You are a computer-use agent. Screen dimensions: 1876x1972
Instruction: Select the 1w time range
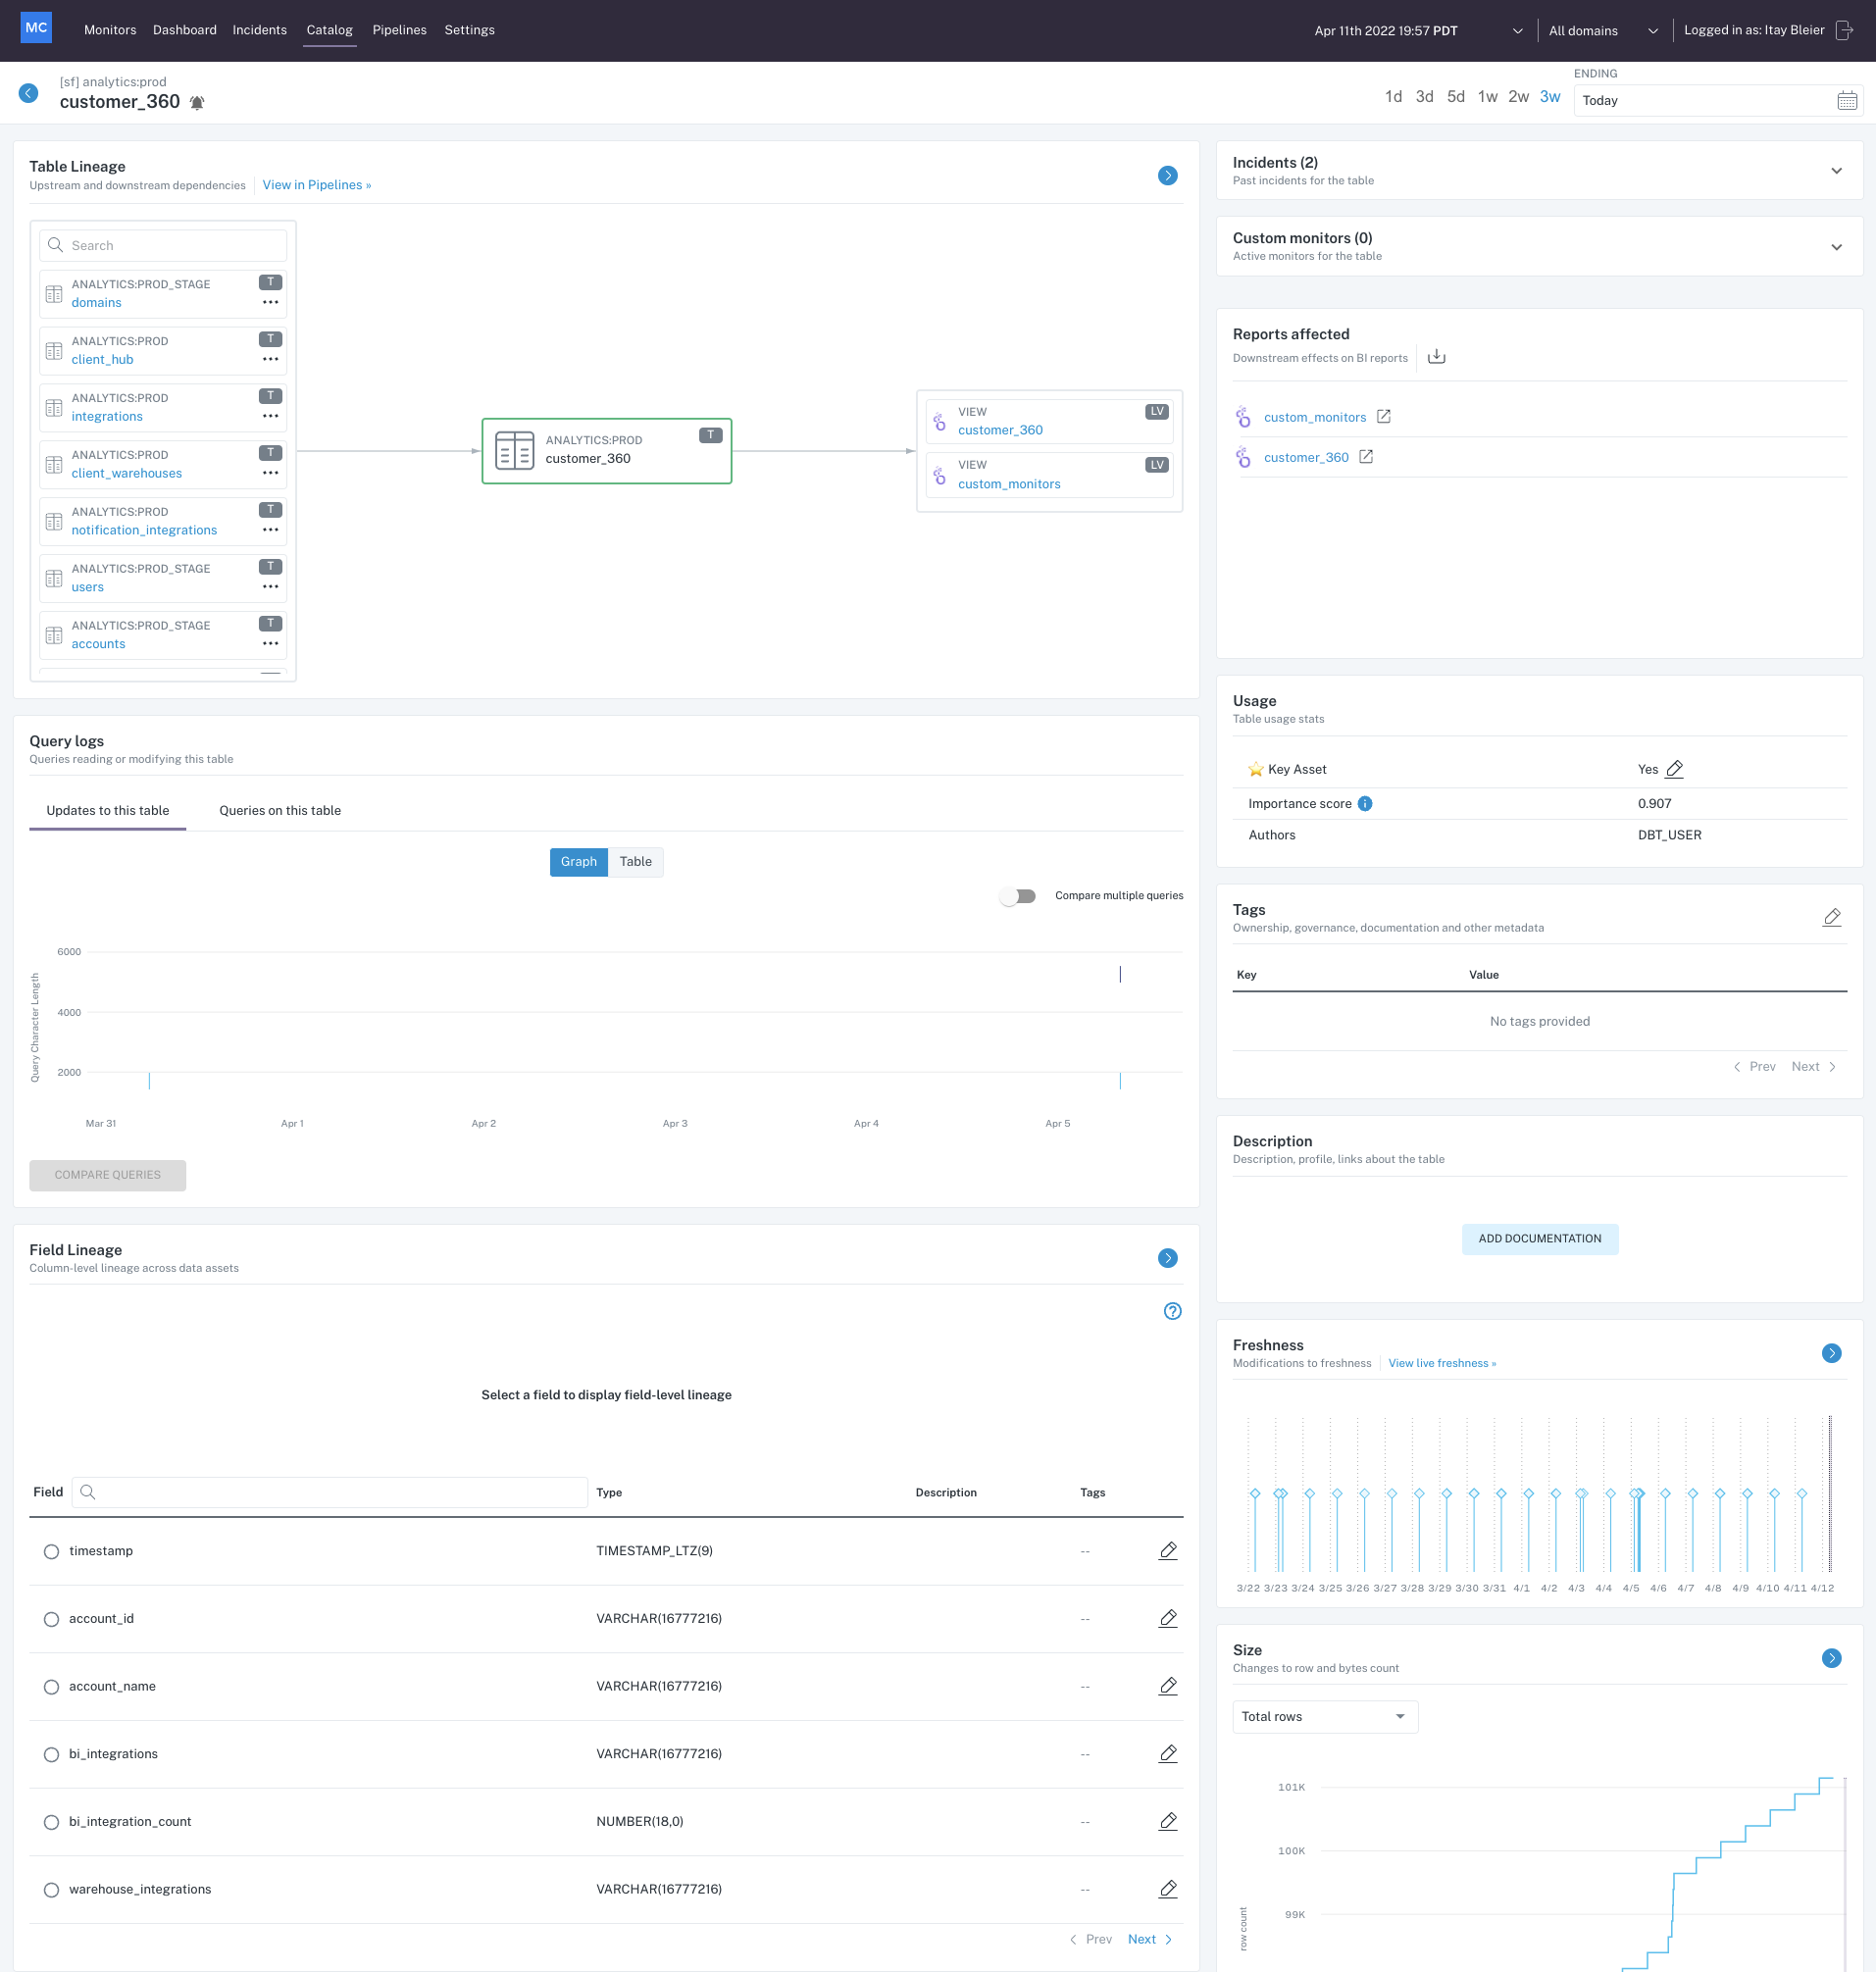coord(1488,97)
